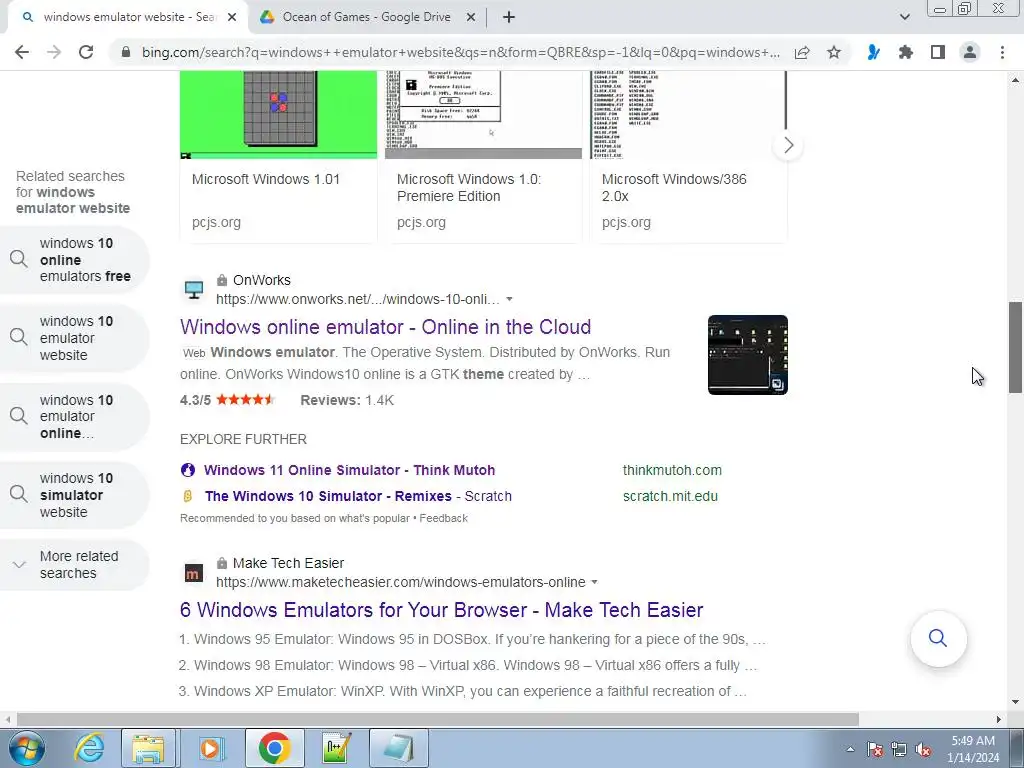Open the Windows Start menu

(26, 748)
